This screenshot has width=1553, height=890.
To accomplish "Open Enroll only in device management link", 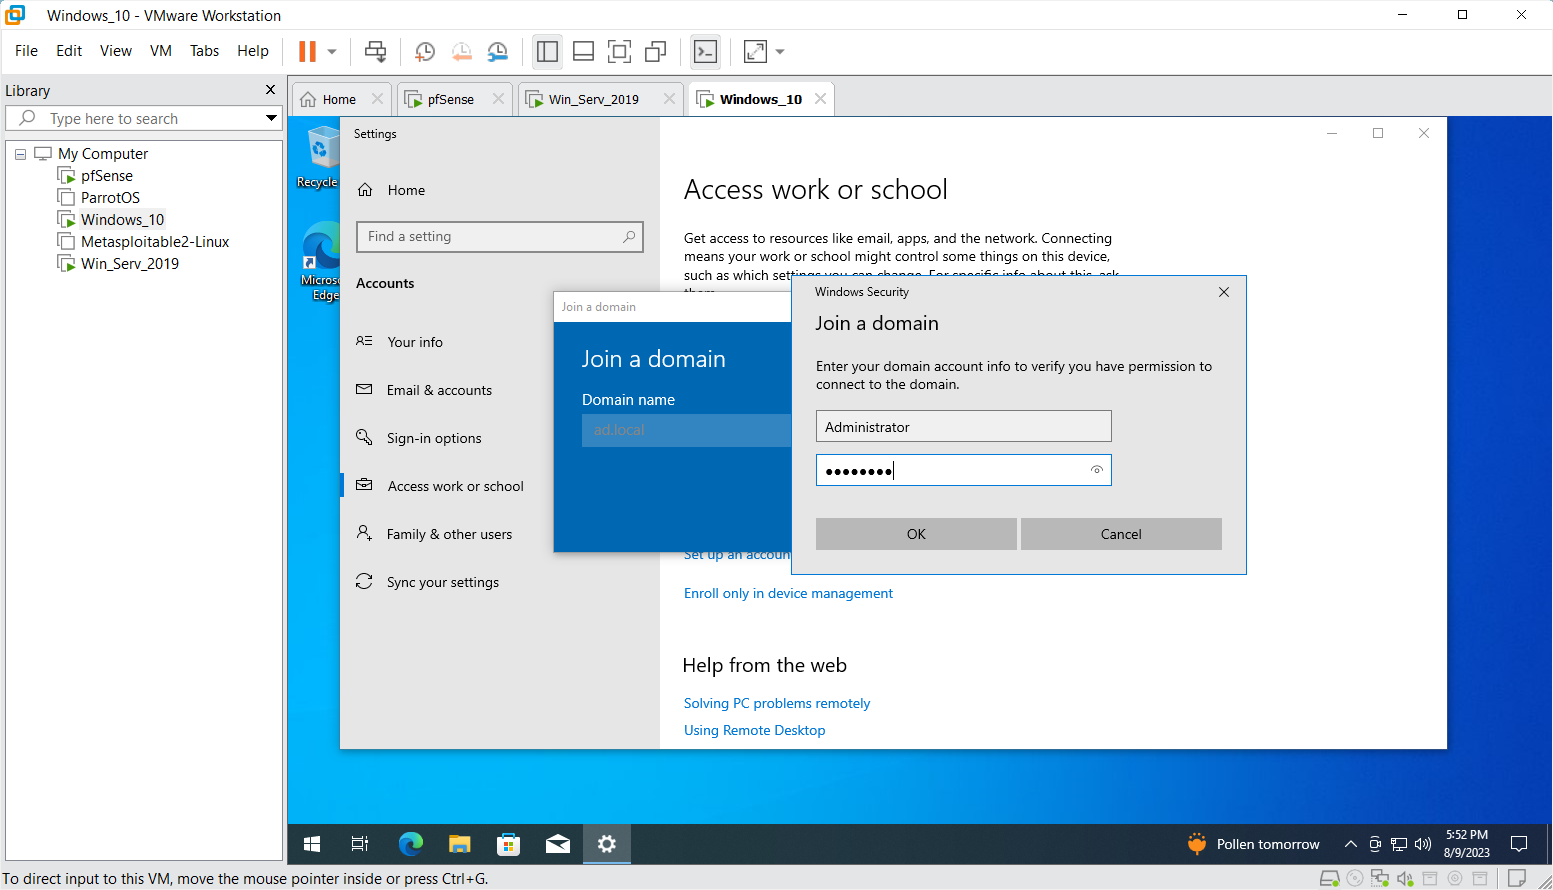I will coord(788,593).
